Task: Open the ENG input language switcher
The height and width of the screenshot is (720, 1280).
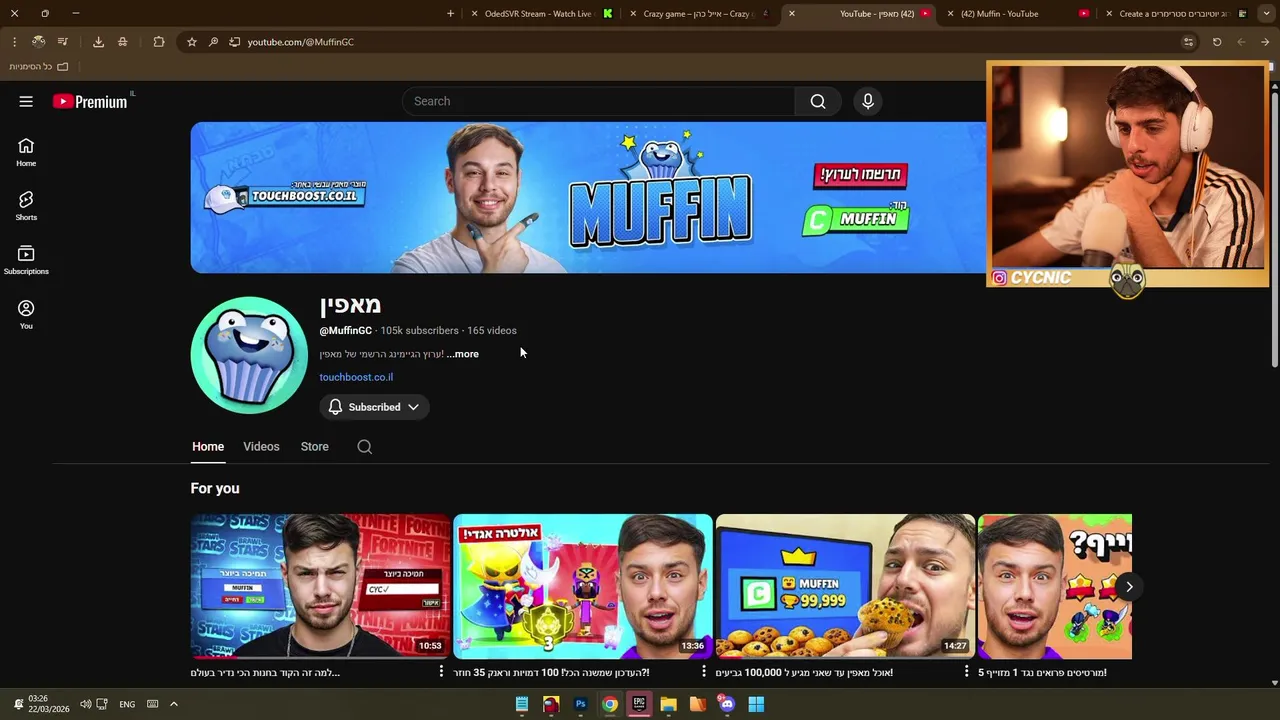Action: (127, 704)
